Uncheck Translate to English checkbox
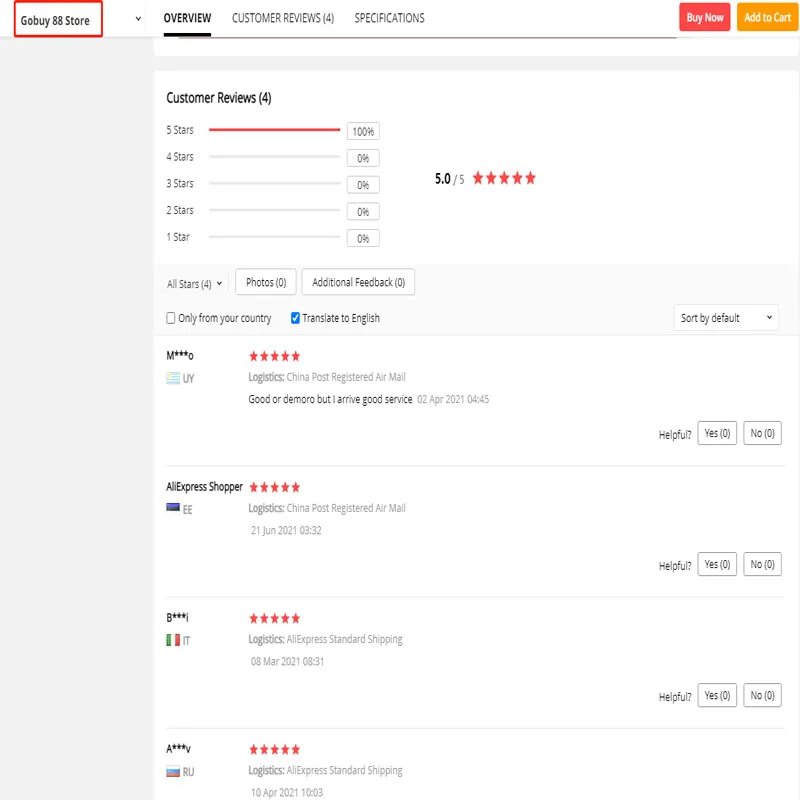This screenshot has height=800, width=800. pyautogui.click(x=295, y=318)
